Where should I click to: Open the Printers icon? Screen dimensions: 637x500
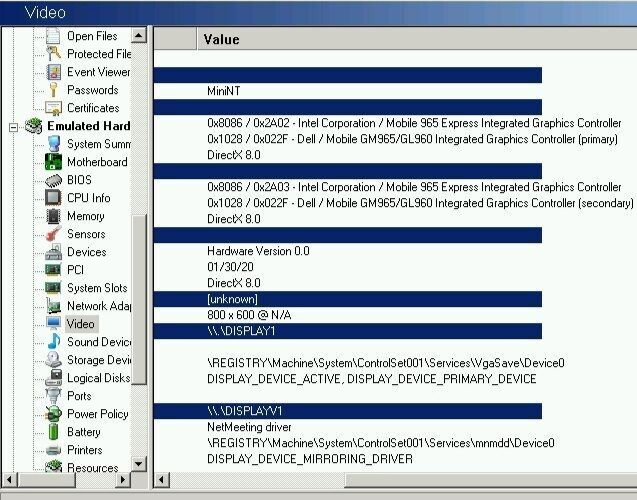click(x=53, y=450)
